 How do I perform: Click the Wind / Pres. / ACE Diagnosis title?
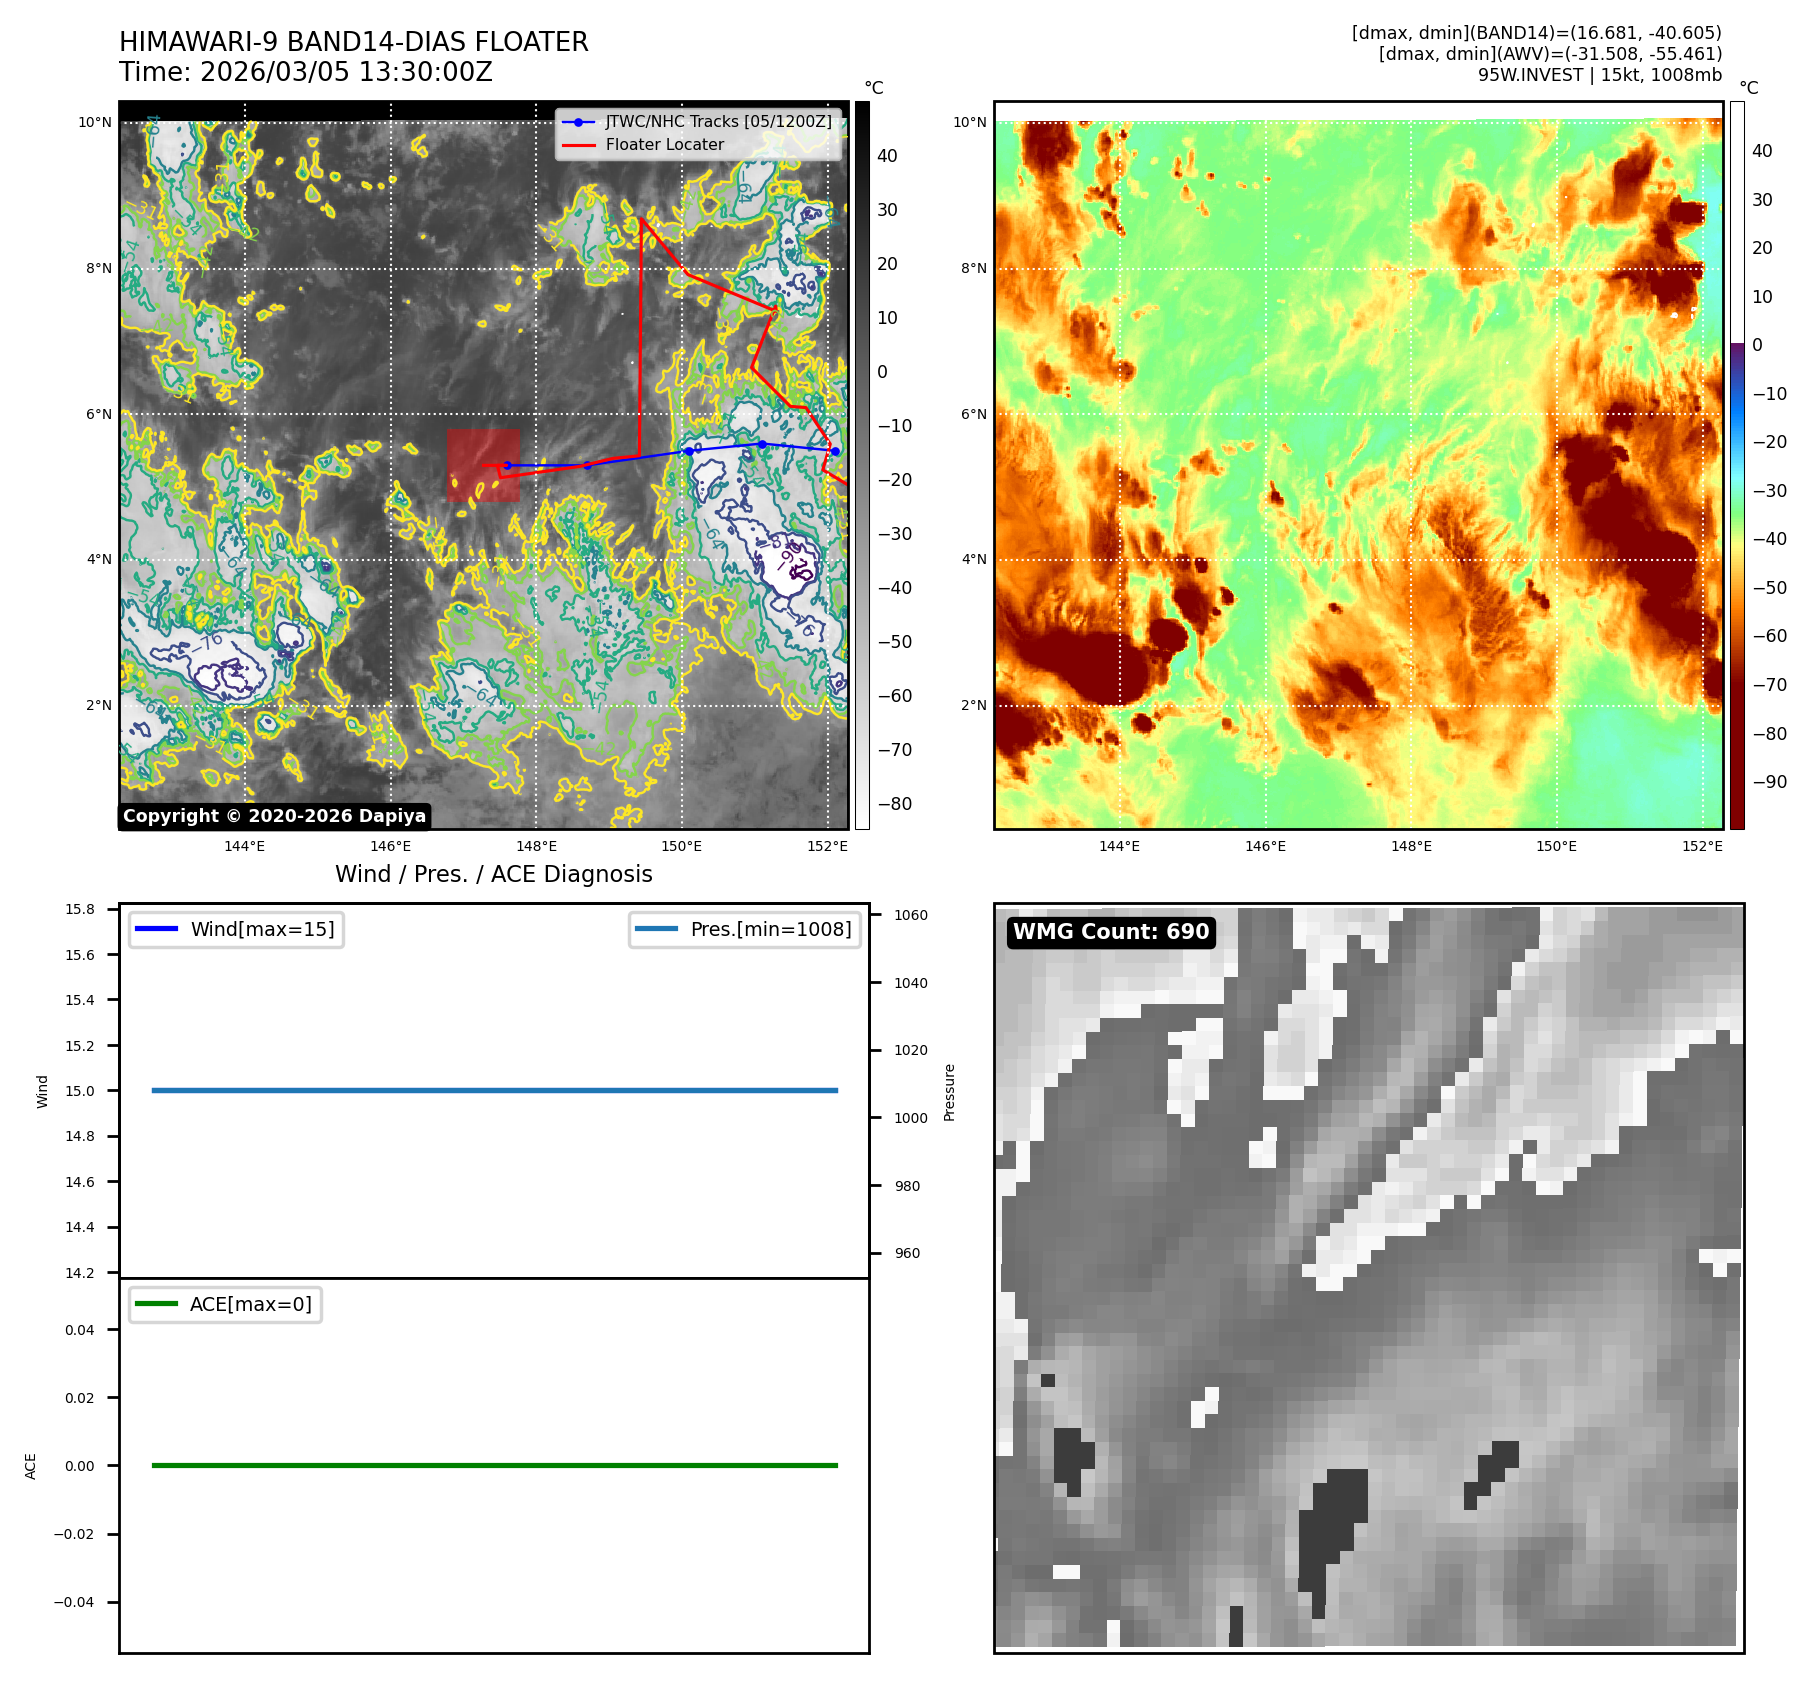[493, 874]
